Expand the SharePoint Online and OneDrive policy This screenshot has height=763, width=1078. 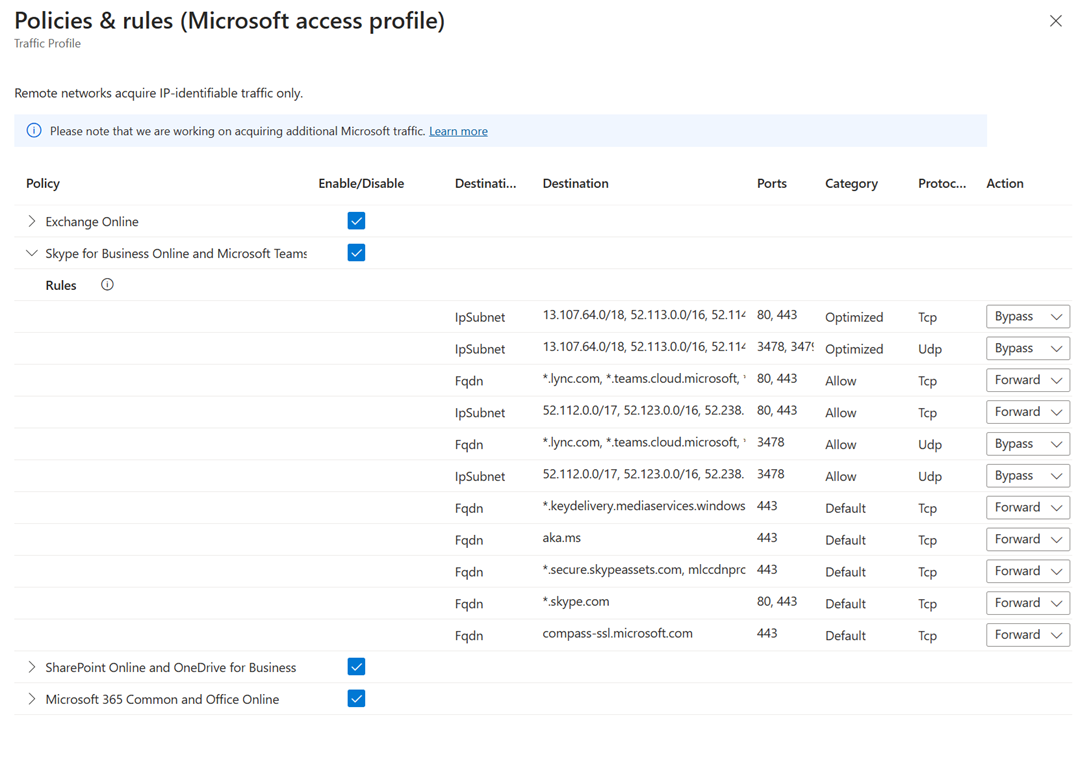coord(31,666)
